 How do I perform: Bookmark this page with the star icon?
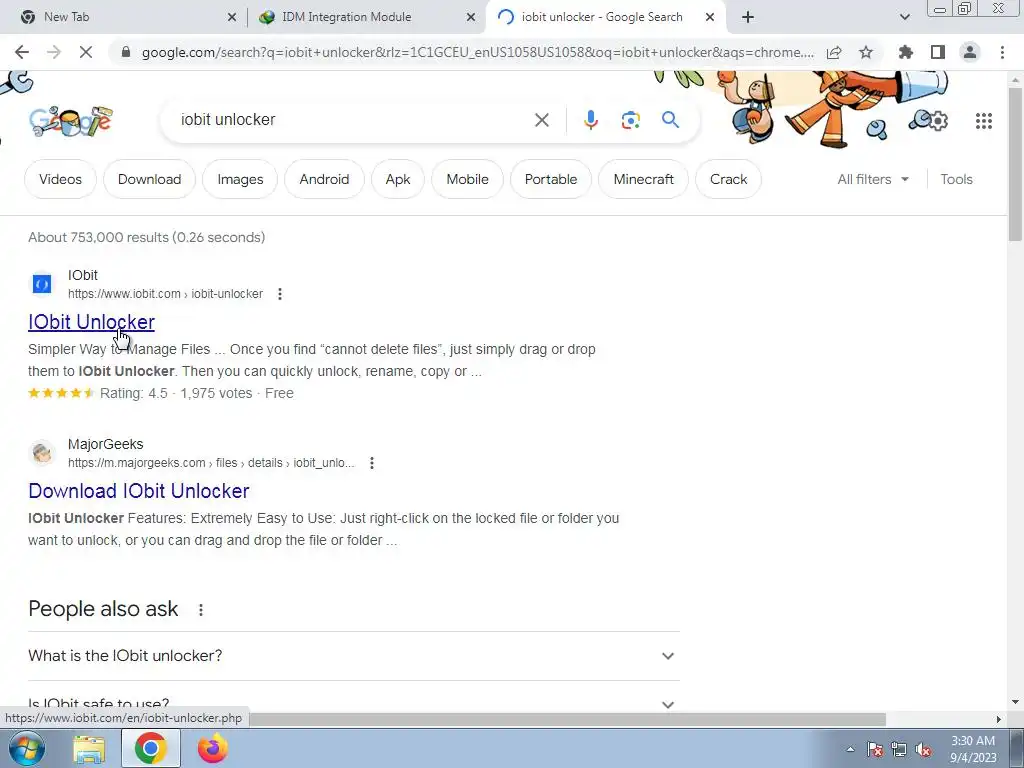pyautogui.click(x=866, y=52)
